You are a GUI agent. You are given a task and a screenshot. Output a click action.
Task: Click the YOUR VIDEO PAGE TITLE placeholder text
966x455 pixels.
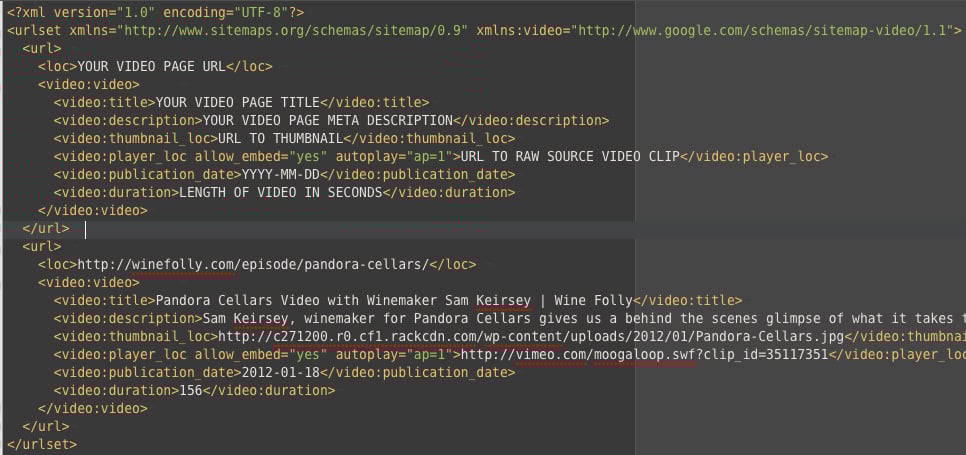[x=238, y=102]
